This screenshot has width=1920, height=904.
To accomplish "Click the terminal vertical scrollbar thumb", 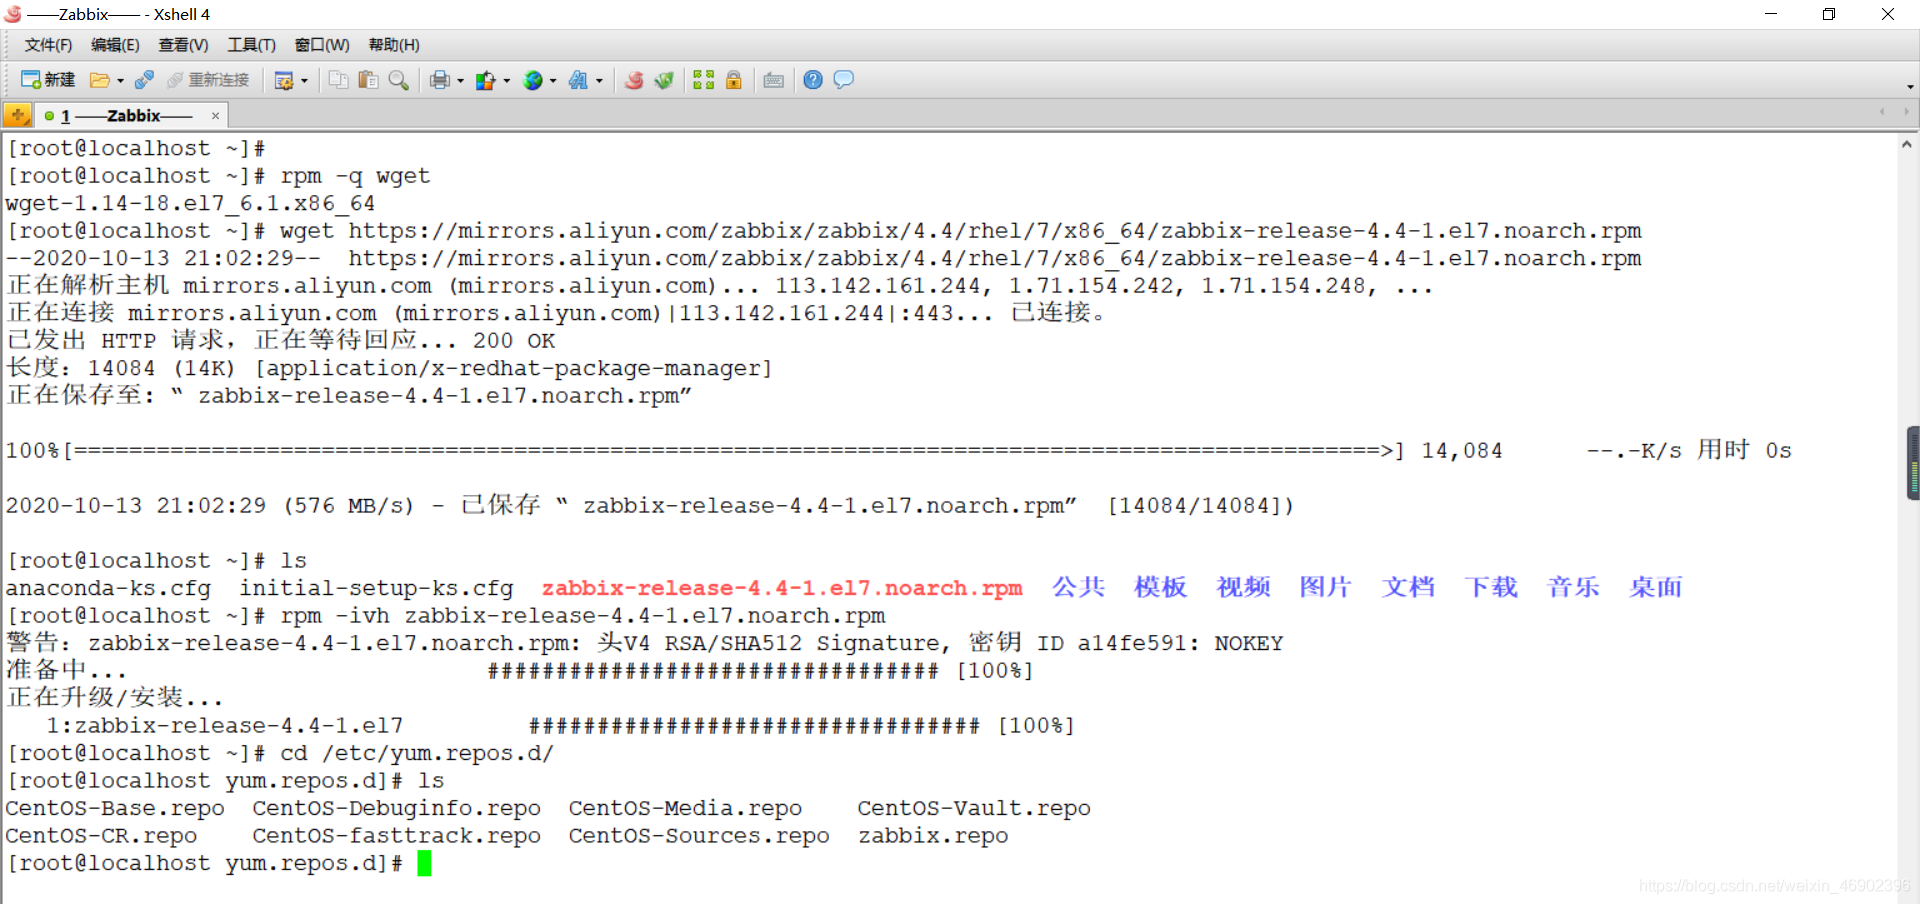I will pyautogui.click(x=1913, y=463).
